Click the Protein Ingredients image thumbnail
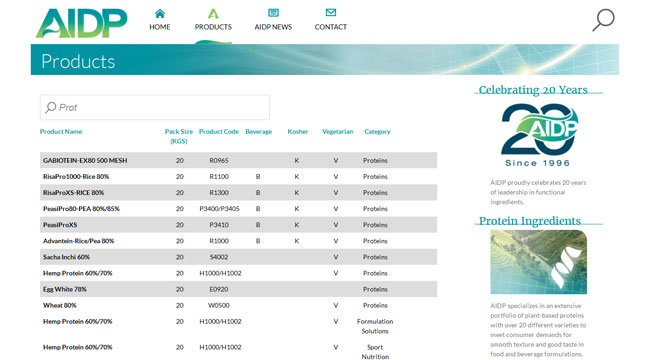Screen dimensions: 650x360 (538, 262)
